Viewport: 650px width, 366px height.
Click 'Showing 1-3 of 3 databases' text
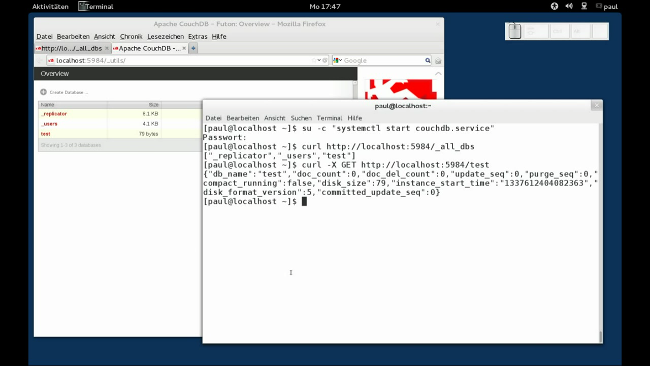coord(71,145)
